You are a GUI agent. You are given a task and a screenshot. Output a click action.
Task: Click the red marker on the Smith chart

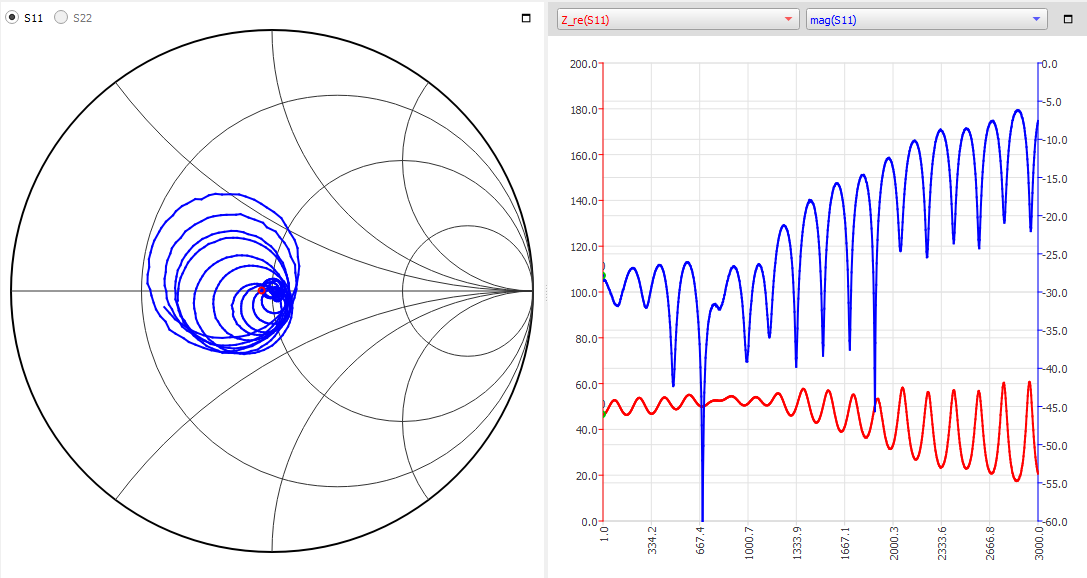pos(262,290)
